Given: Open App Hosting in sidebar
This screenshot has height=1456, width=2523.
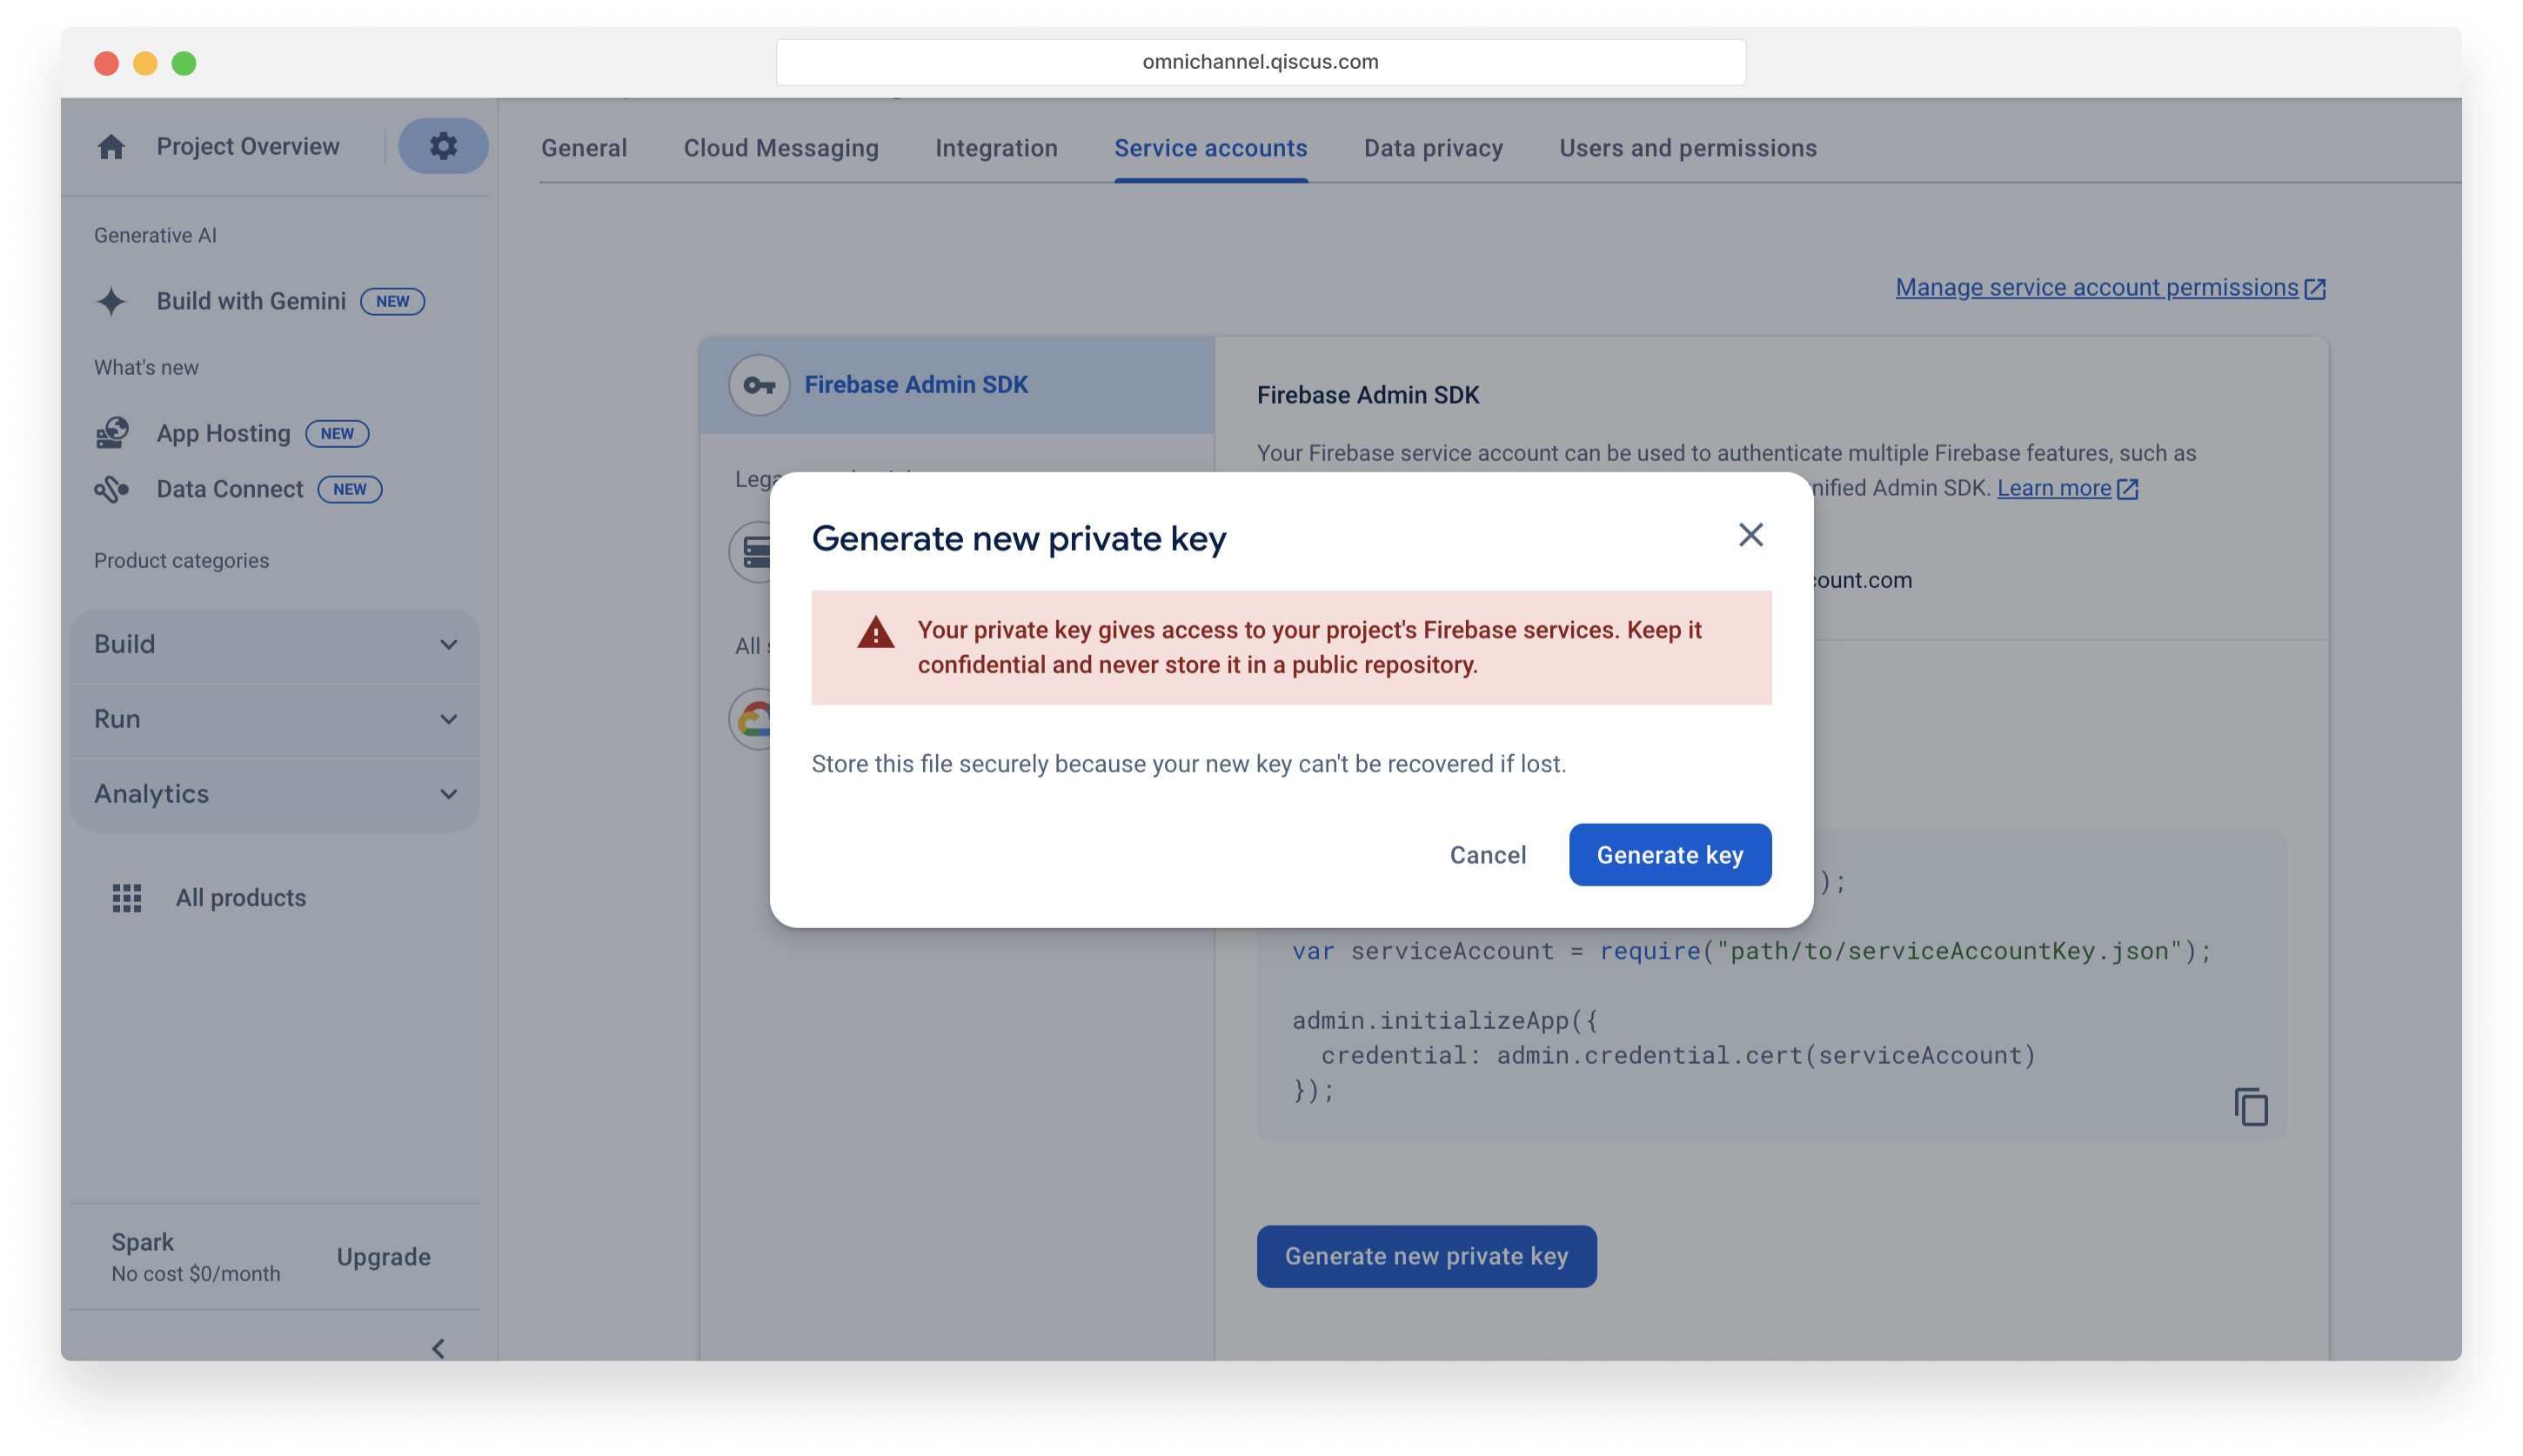Looking at the screenshot, I should [223, 433].
